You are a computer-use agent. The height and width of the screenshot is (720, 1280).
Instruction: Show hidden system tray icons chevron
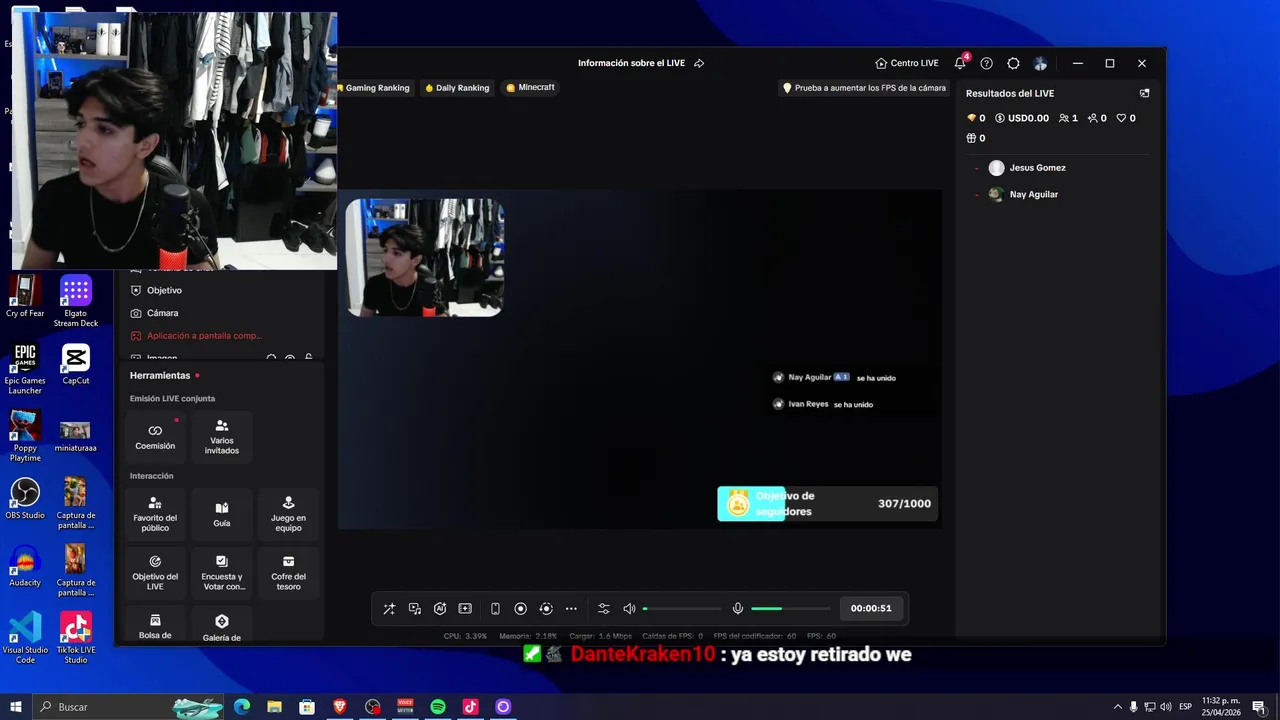pyautogui.click(x=1118, y=707)
